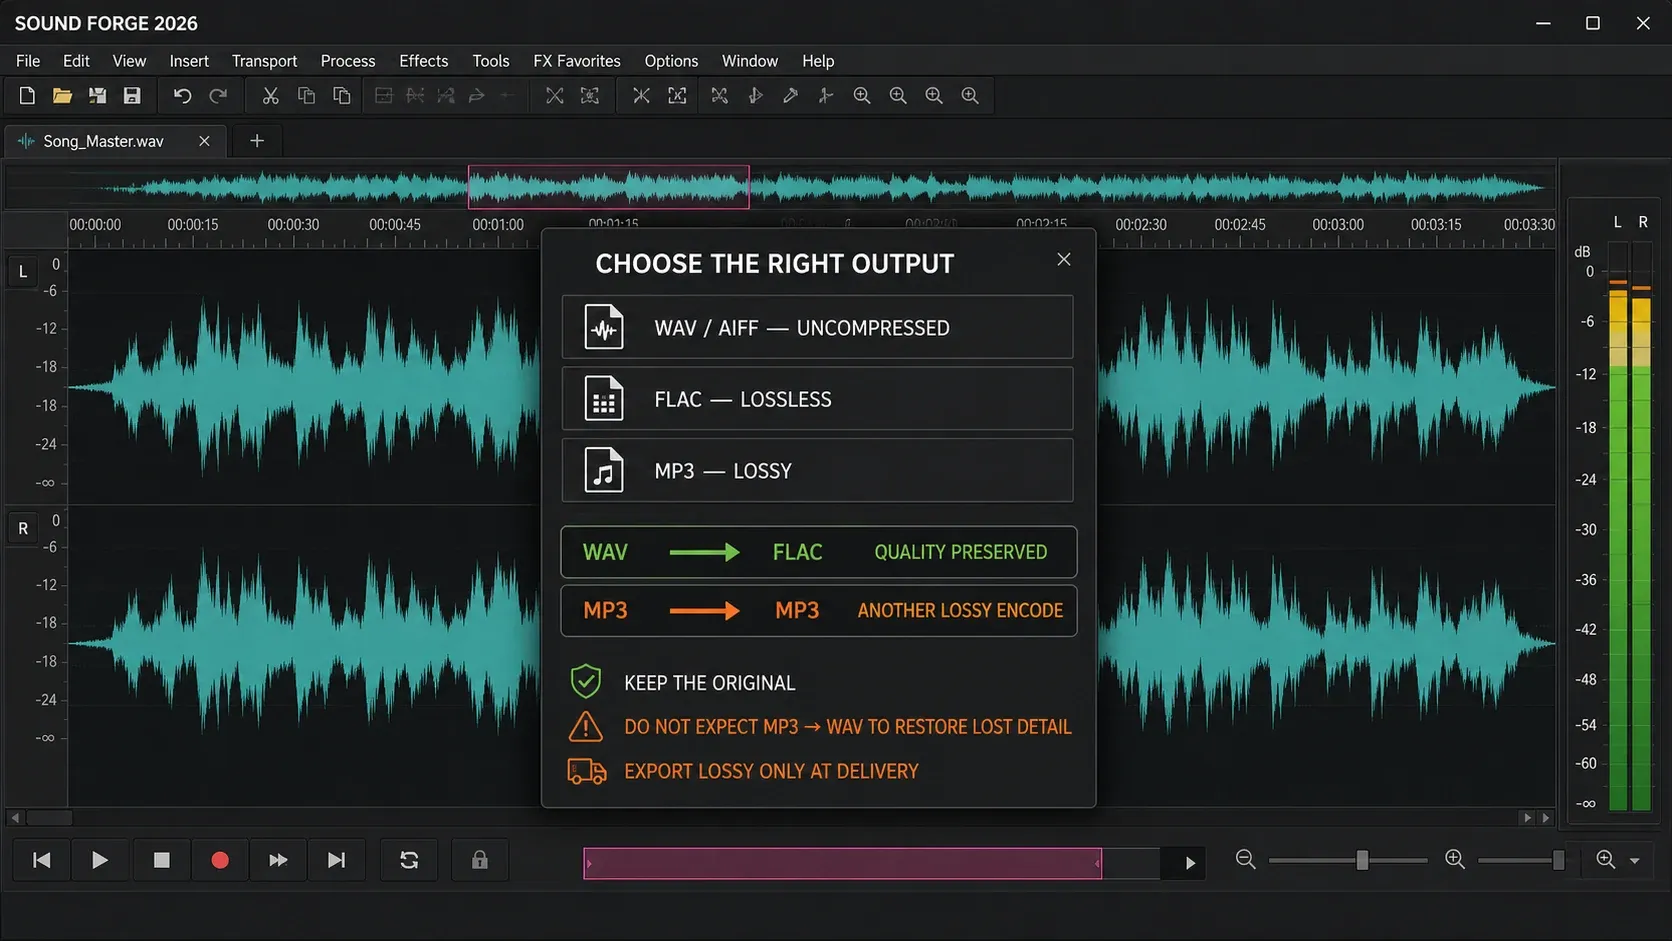Toggle the R channel button on the lower track

point(23,528)
